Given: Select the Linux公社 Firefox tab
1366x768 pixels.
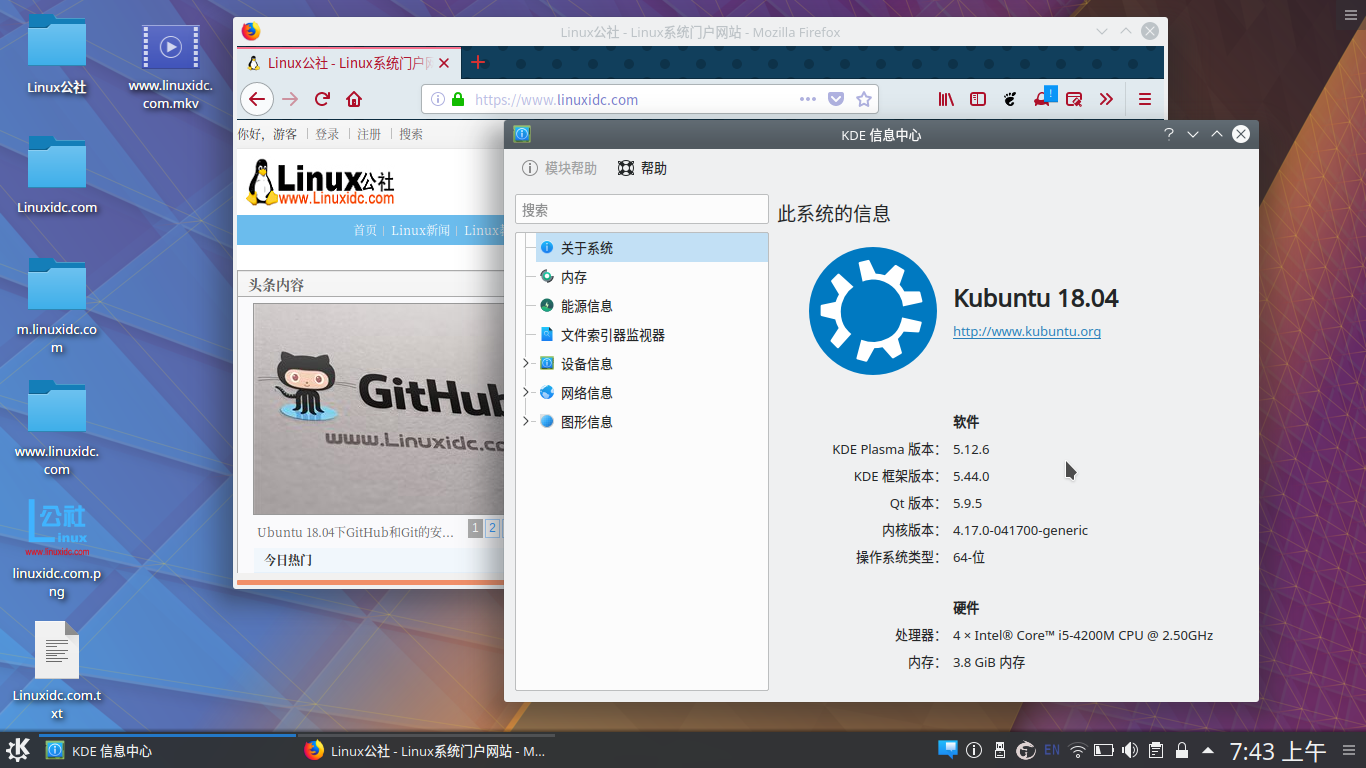Looking at the screenshot, I should [348, 62].
